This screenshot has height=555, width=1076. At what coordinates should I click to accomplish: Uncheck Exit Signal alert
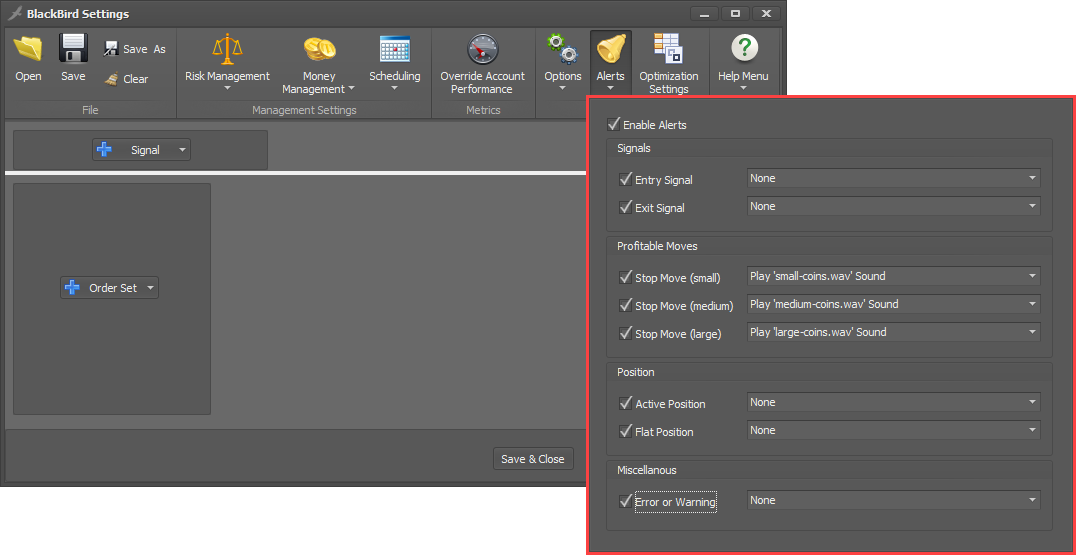[625, 207]
